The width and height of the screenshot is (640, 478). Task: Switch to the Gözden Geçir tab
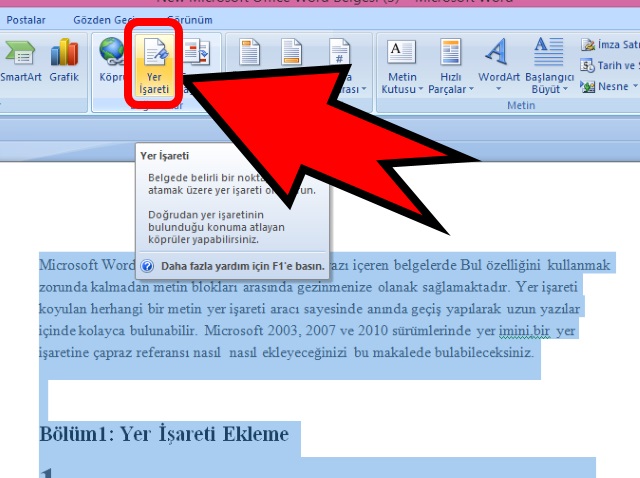(104, 20)
